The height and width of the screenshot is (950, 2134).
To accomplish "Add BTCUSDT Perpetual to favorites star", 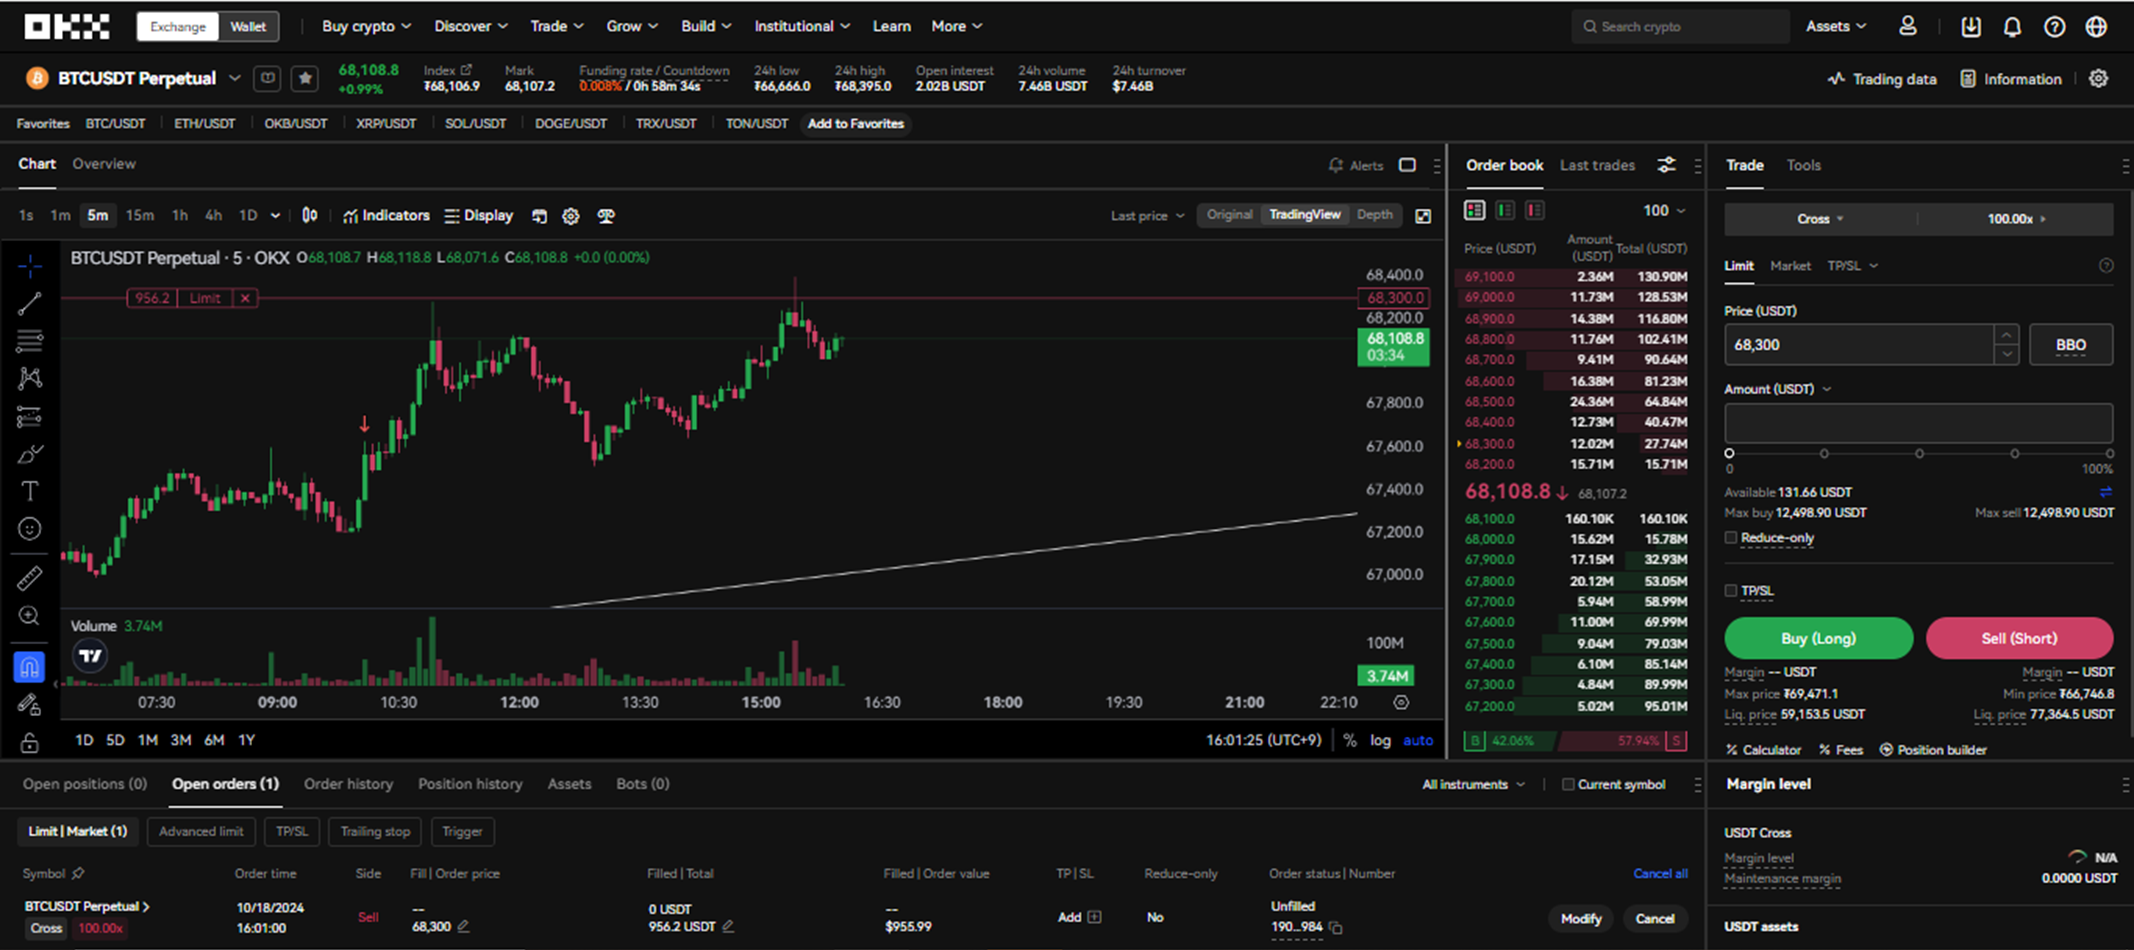I will point(305,78).
